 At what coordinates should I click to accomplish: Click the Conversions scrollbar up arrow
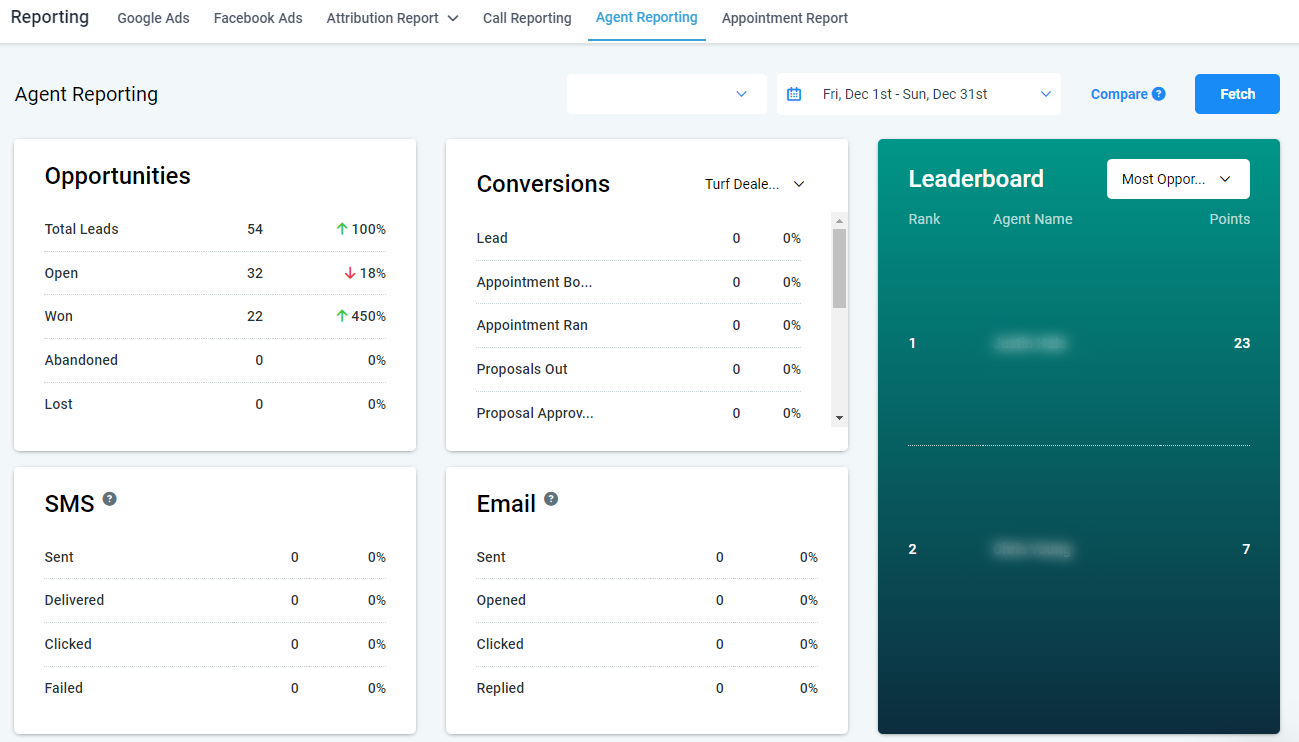click(x=839, y=221)
